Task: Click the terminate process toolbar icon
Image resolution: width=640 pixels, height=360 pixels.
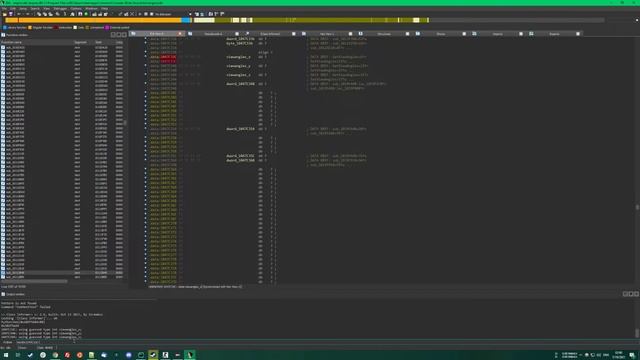Action: [x=151, y=14]
